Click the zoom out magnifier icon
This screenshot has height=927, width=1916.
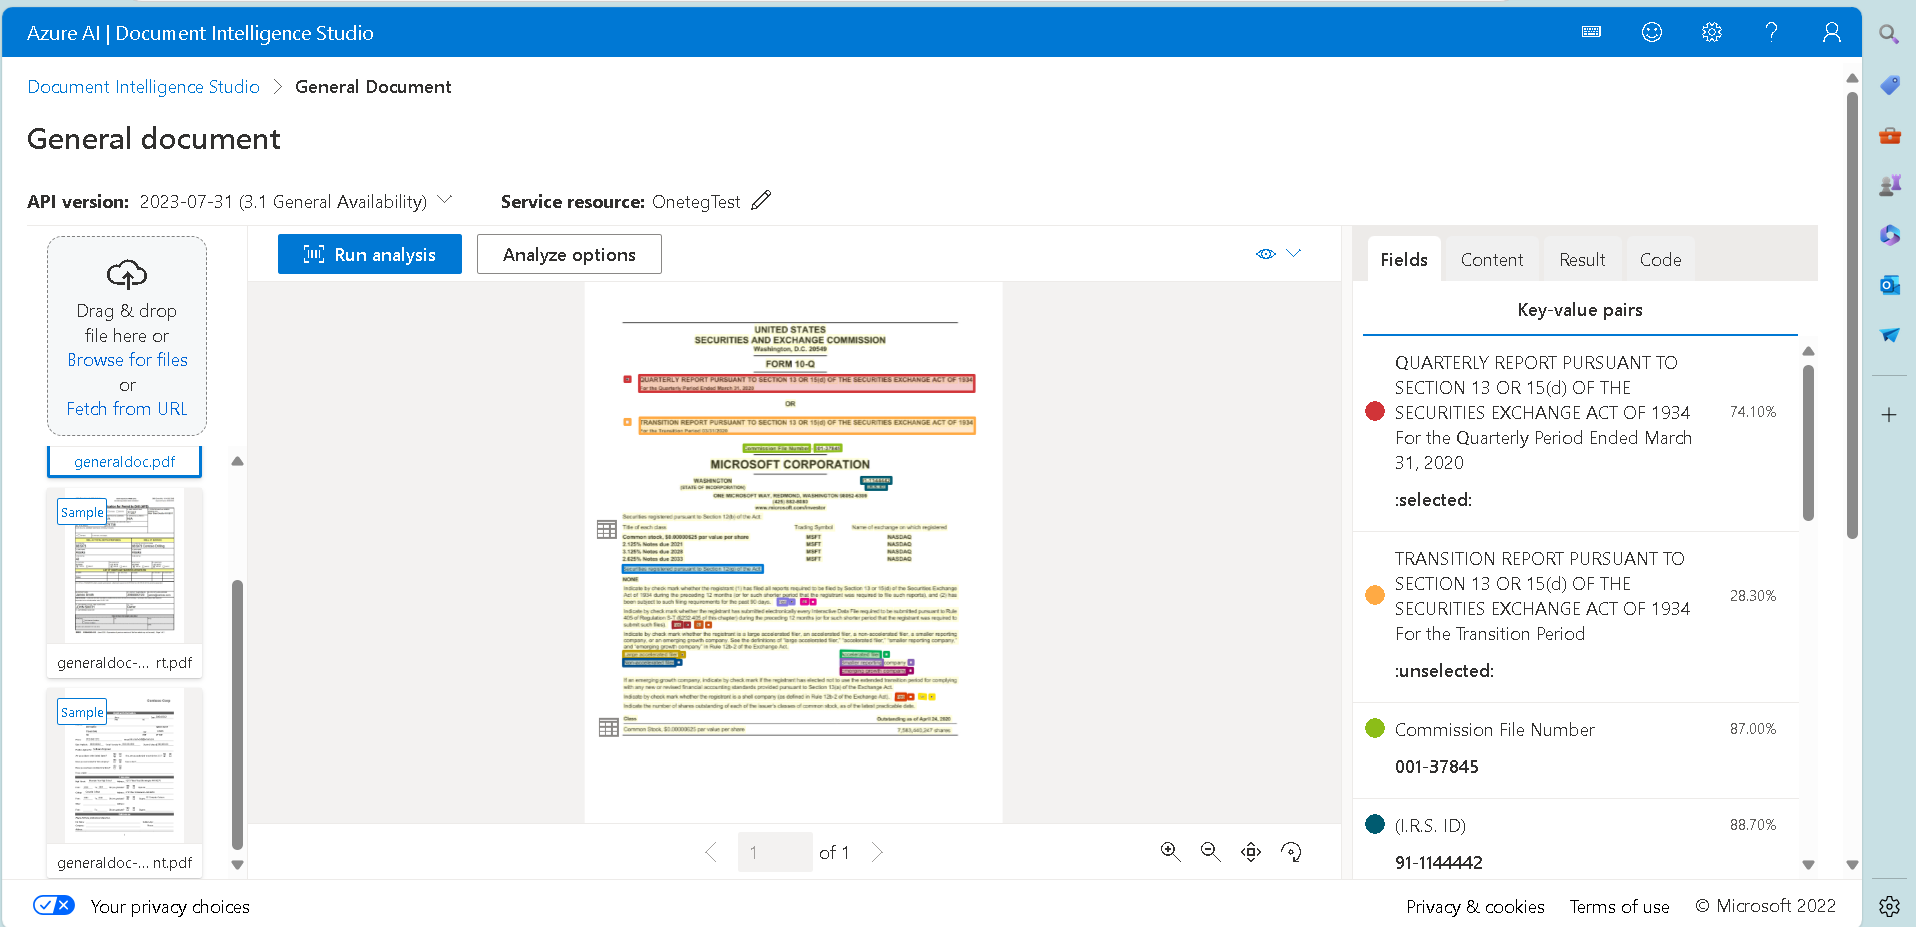click(x=1210, y=851)
